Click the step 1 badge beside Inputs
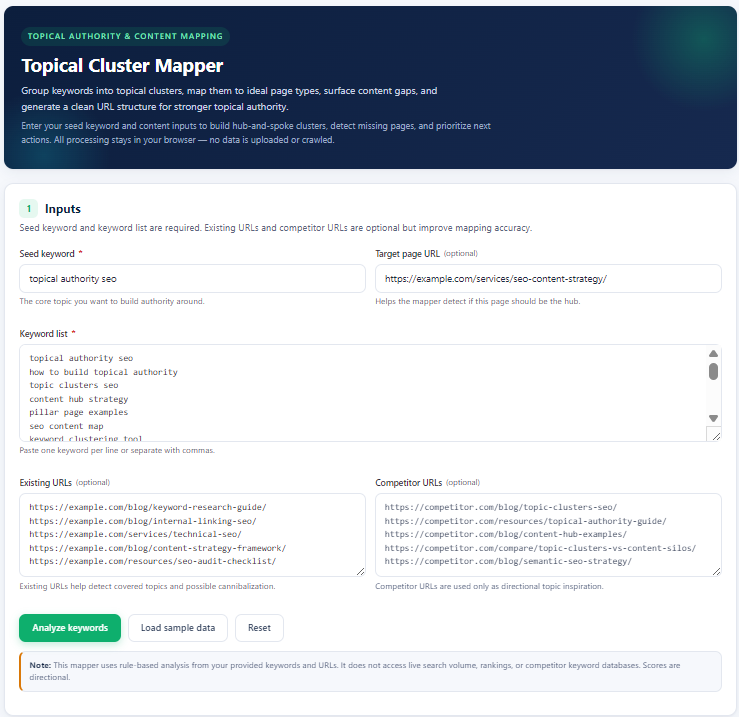 [28, 208]
